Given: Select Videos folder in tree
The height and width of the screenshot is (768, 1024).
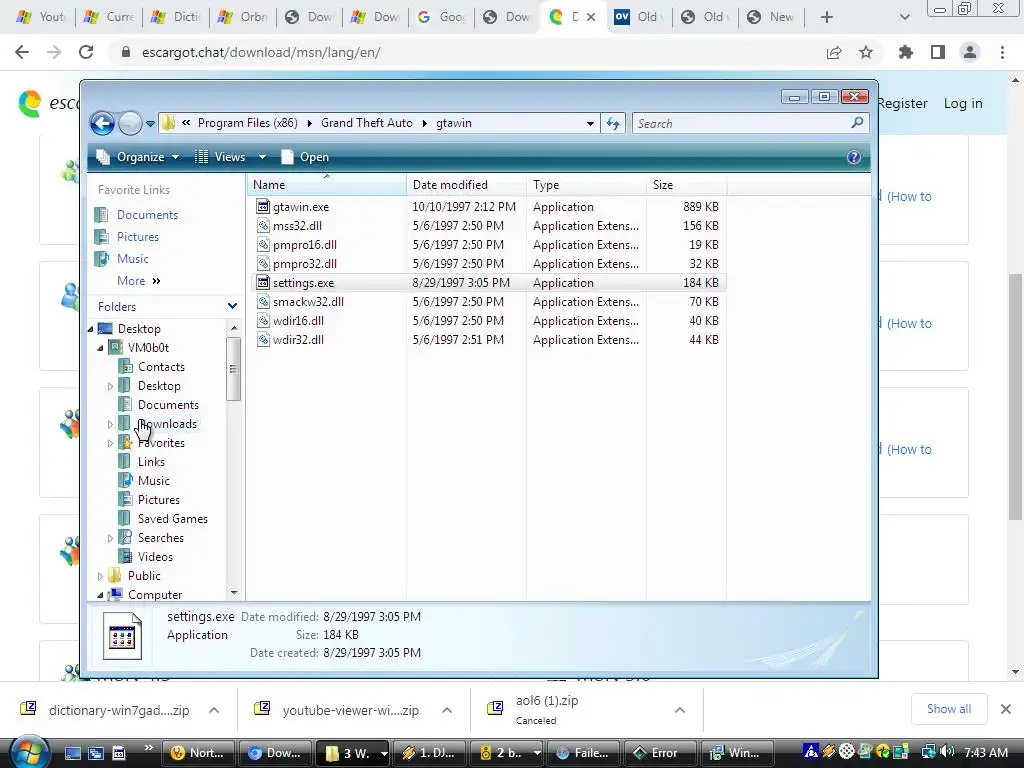Looking at the screenshot, I should 155,557.
